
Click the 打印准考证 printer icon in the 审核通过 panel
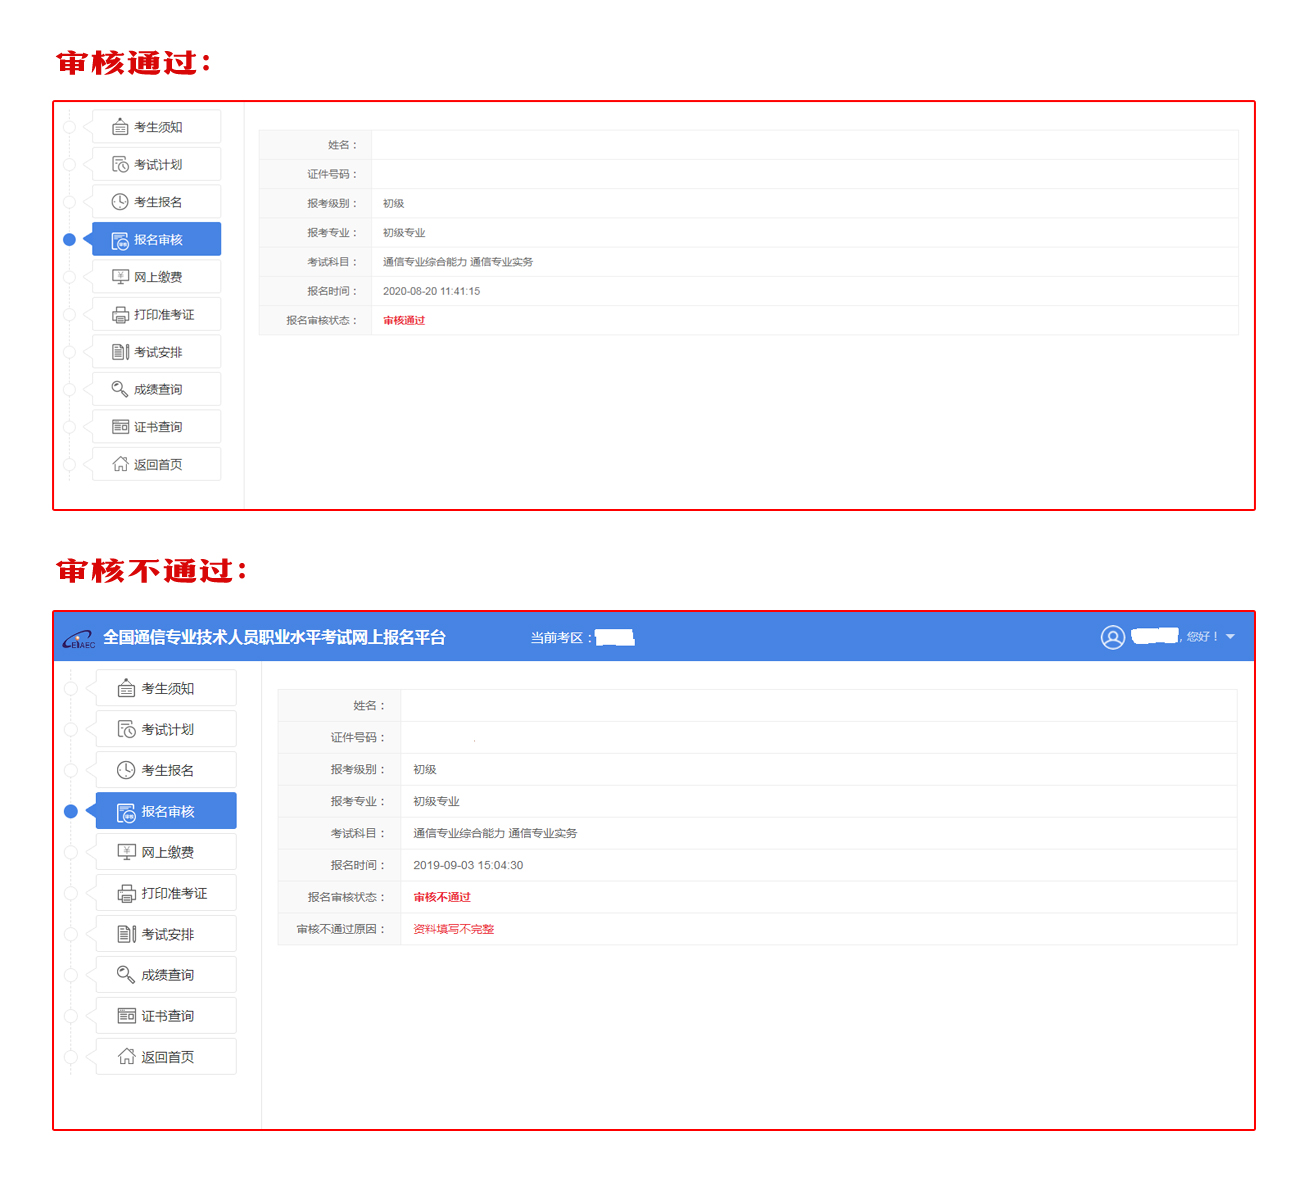click(120, 315)
